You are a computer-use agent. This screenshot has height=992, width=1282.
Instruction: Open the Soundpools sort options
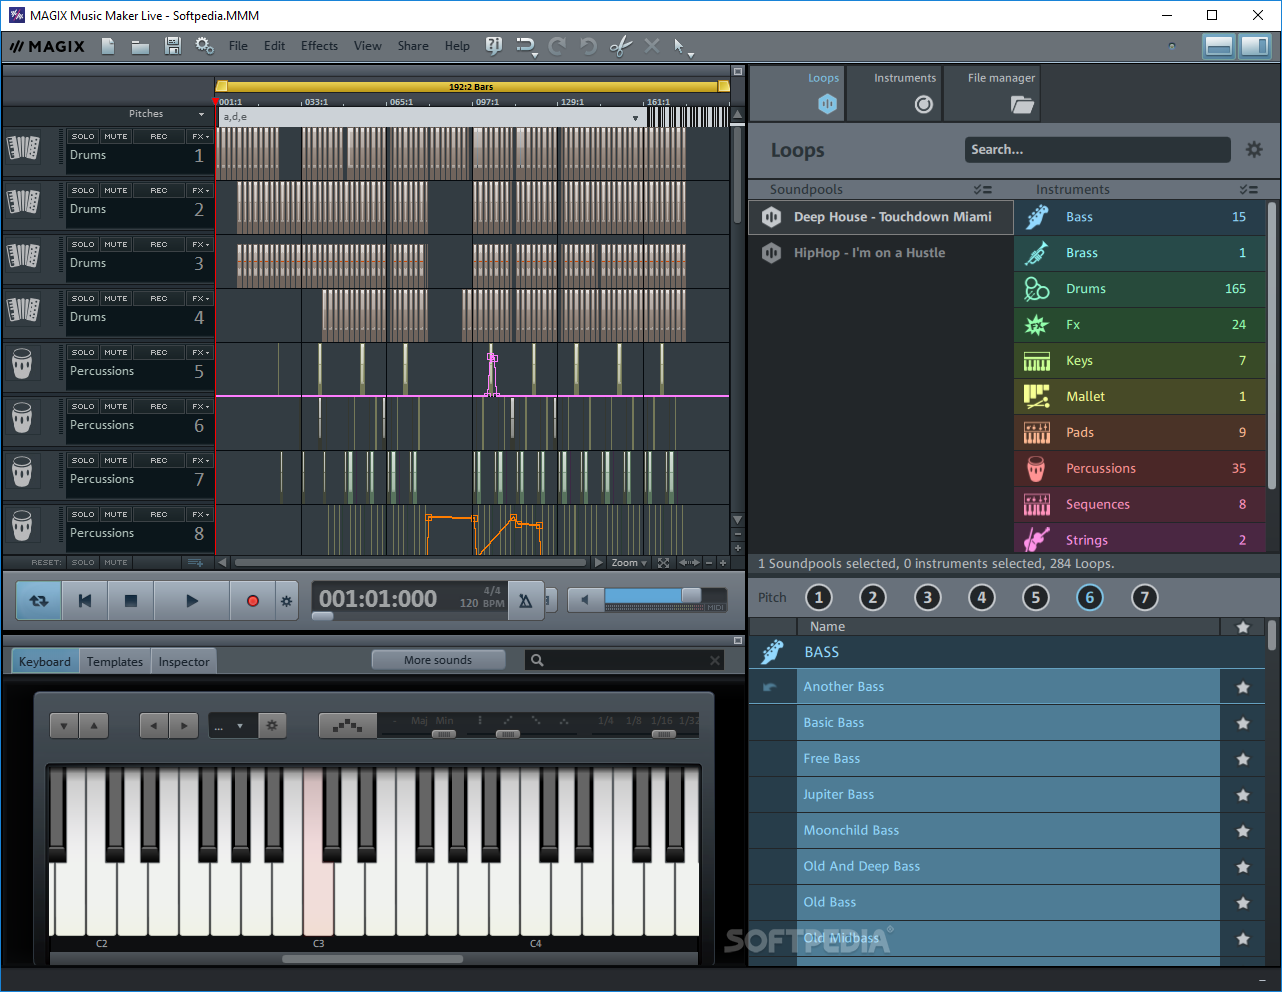click(982, 189)
